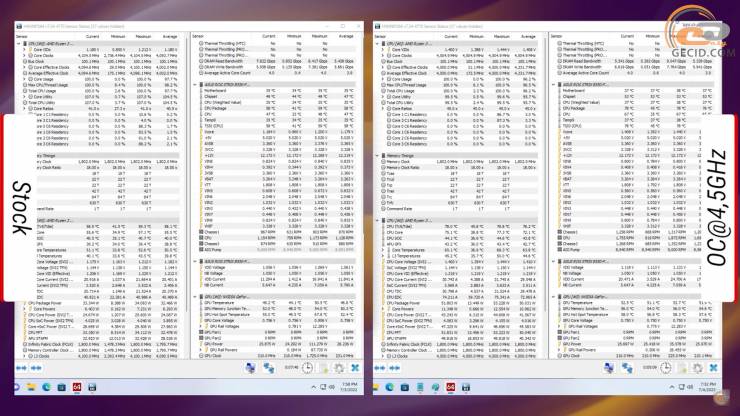Click floppy disk icon on OC taskbar
Viewport: 740px width, 416px height.
(466, 387)
